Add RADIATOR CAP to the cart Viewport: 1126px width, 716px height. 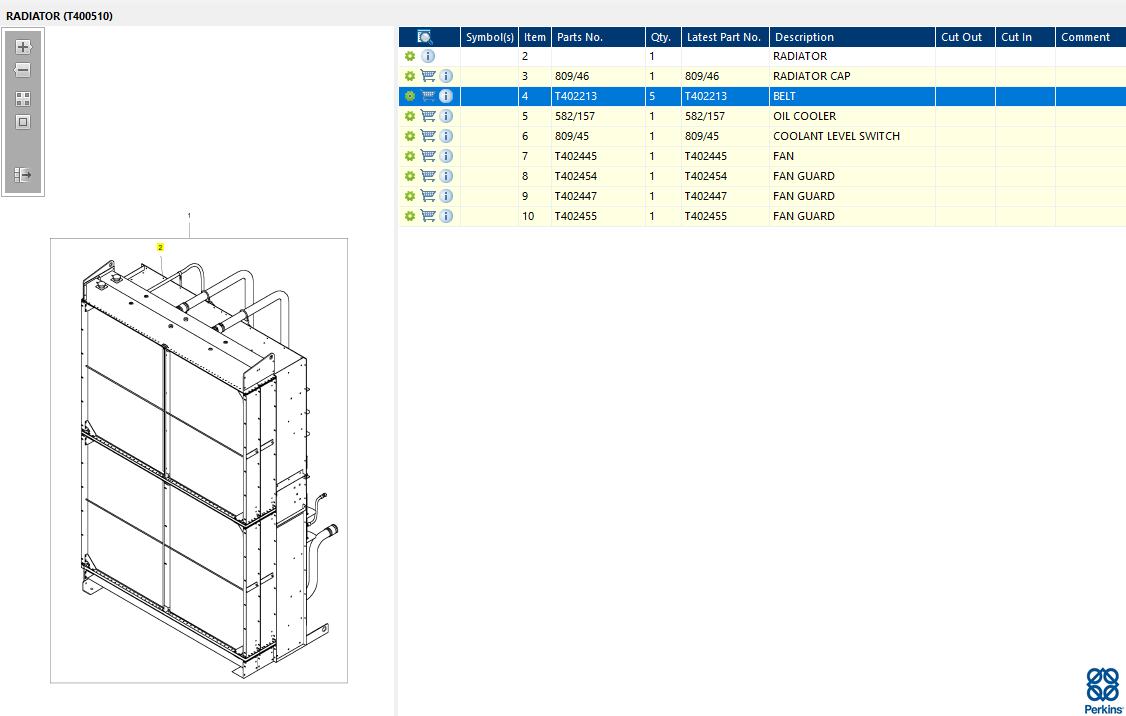428,76
